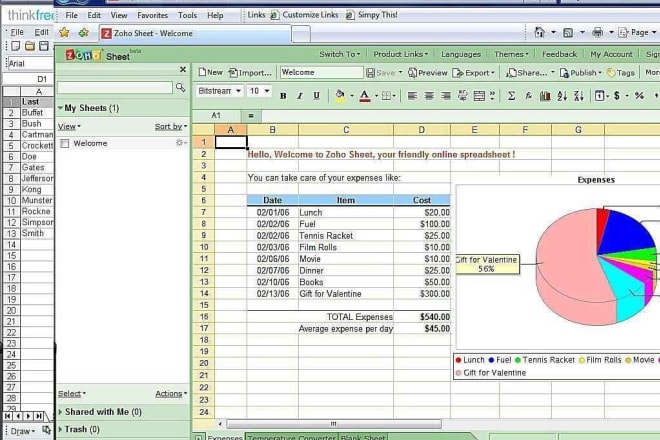The height and width of the screenshot is (440, 660).
Task: Click the merge cells icon
Action: [479, 96]
